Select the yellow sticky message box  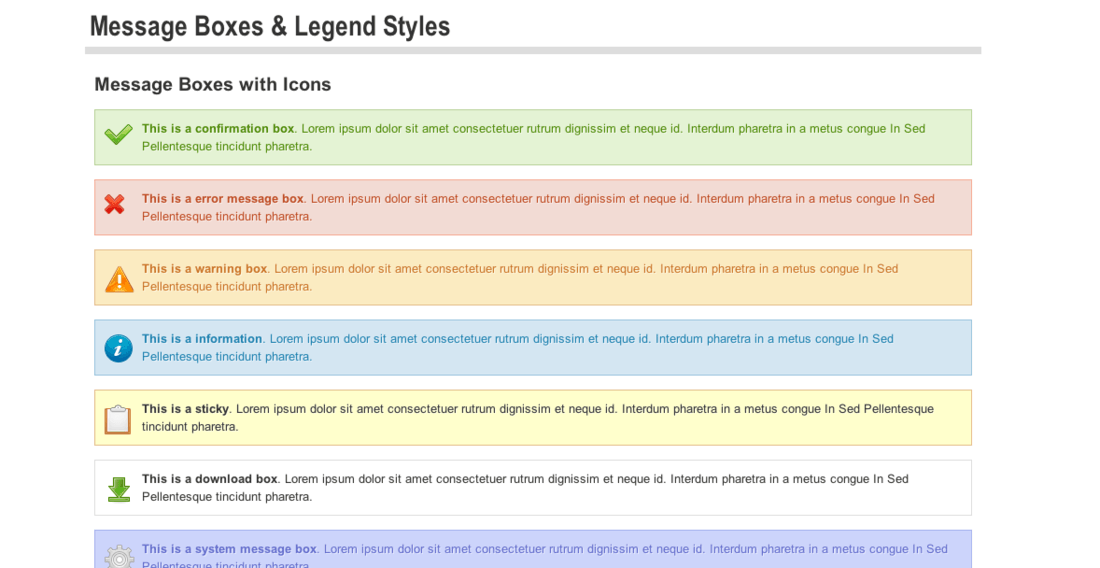(x=533, y=418)
